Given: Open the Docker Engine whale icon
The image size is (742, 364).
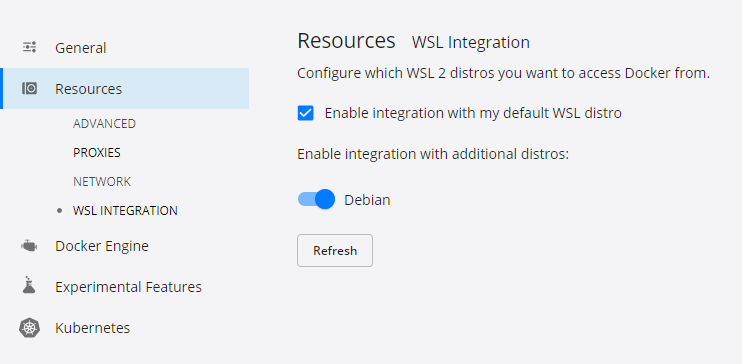Looking at the screenshot, I should click(29, 246).
